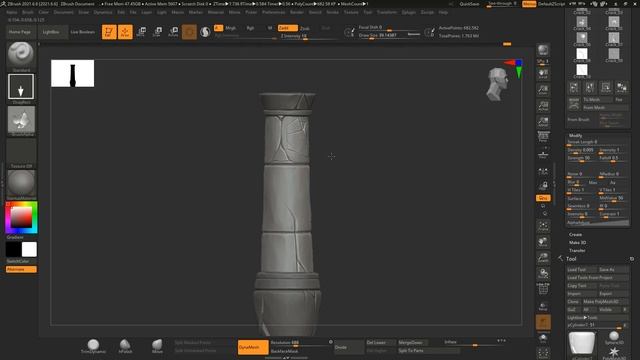Click the Frame mesh icon
This screenshot has width=640, height=360.
[543, 227]
